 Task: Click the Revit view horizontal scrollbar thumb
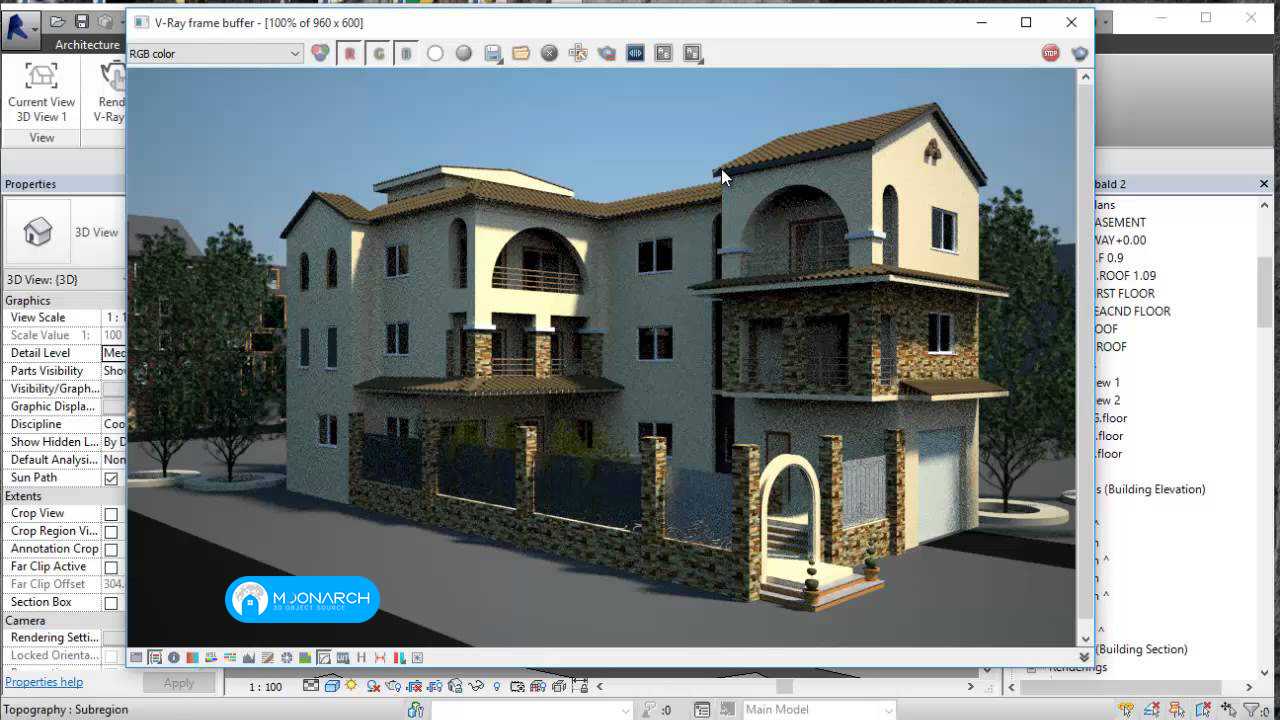point(784,687)
